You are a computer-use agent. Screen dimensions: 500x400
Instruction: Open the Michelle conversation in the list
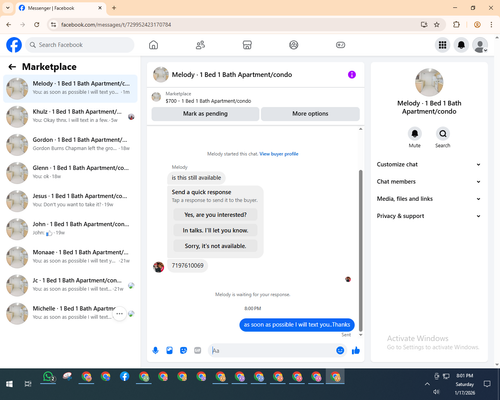click(x=70, y=313)
